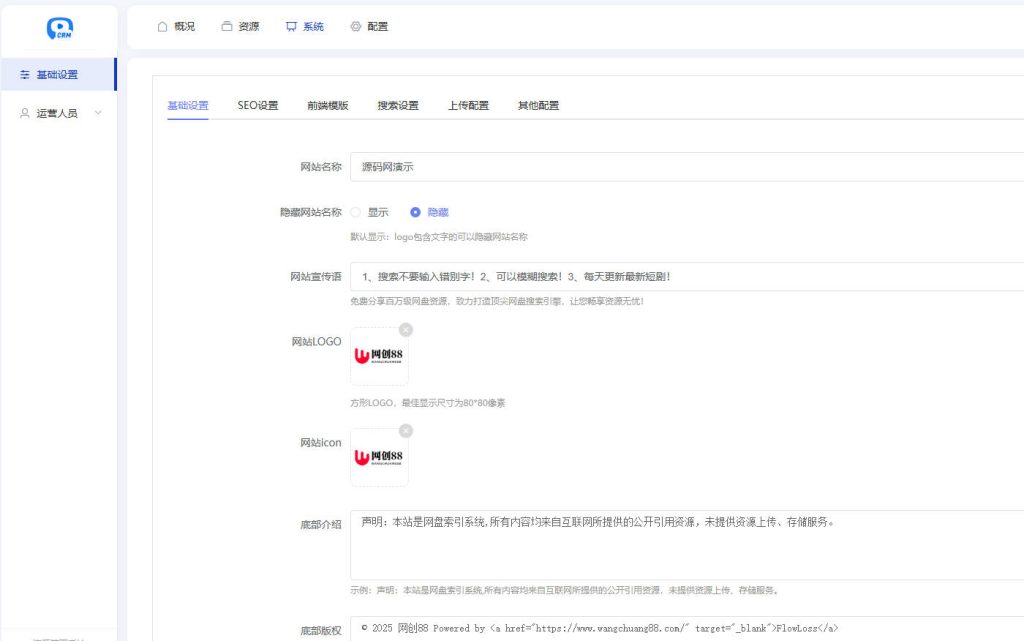
Task: Open the 配置 top menu
Action: tap(370, 26)
